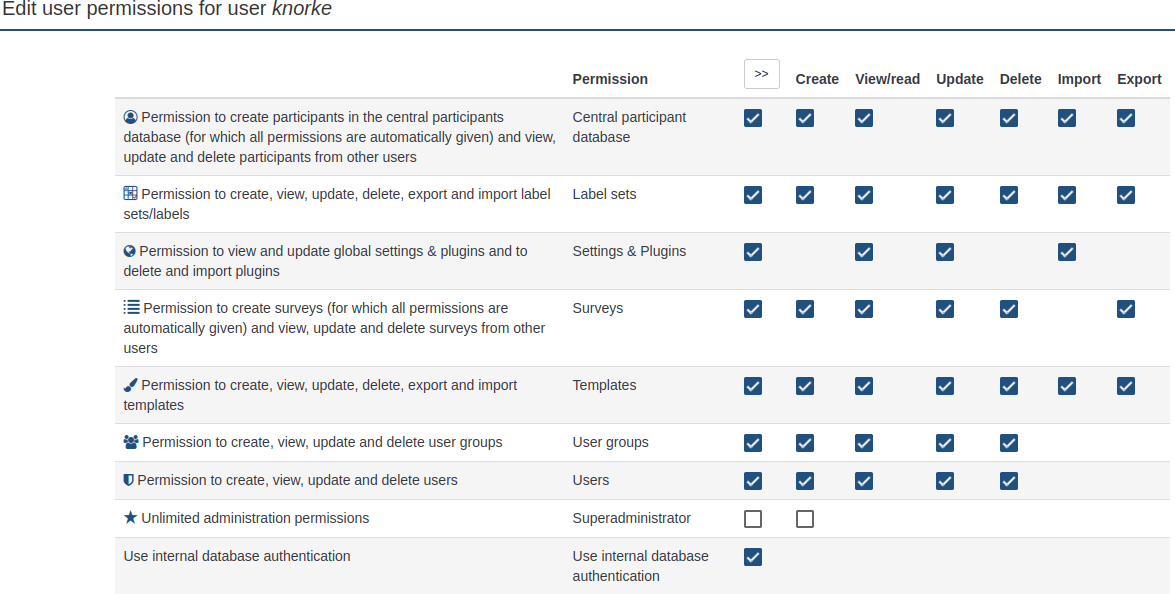
Task: Uncheck internal database authentication checkbox
Action: click(x=753, y=557)
